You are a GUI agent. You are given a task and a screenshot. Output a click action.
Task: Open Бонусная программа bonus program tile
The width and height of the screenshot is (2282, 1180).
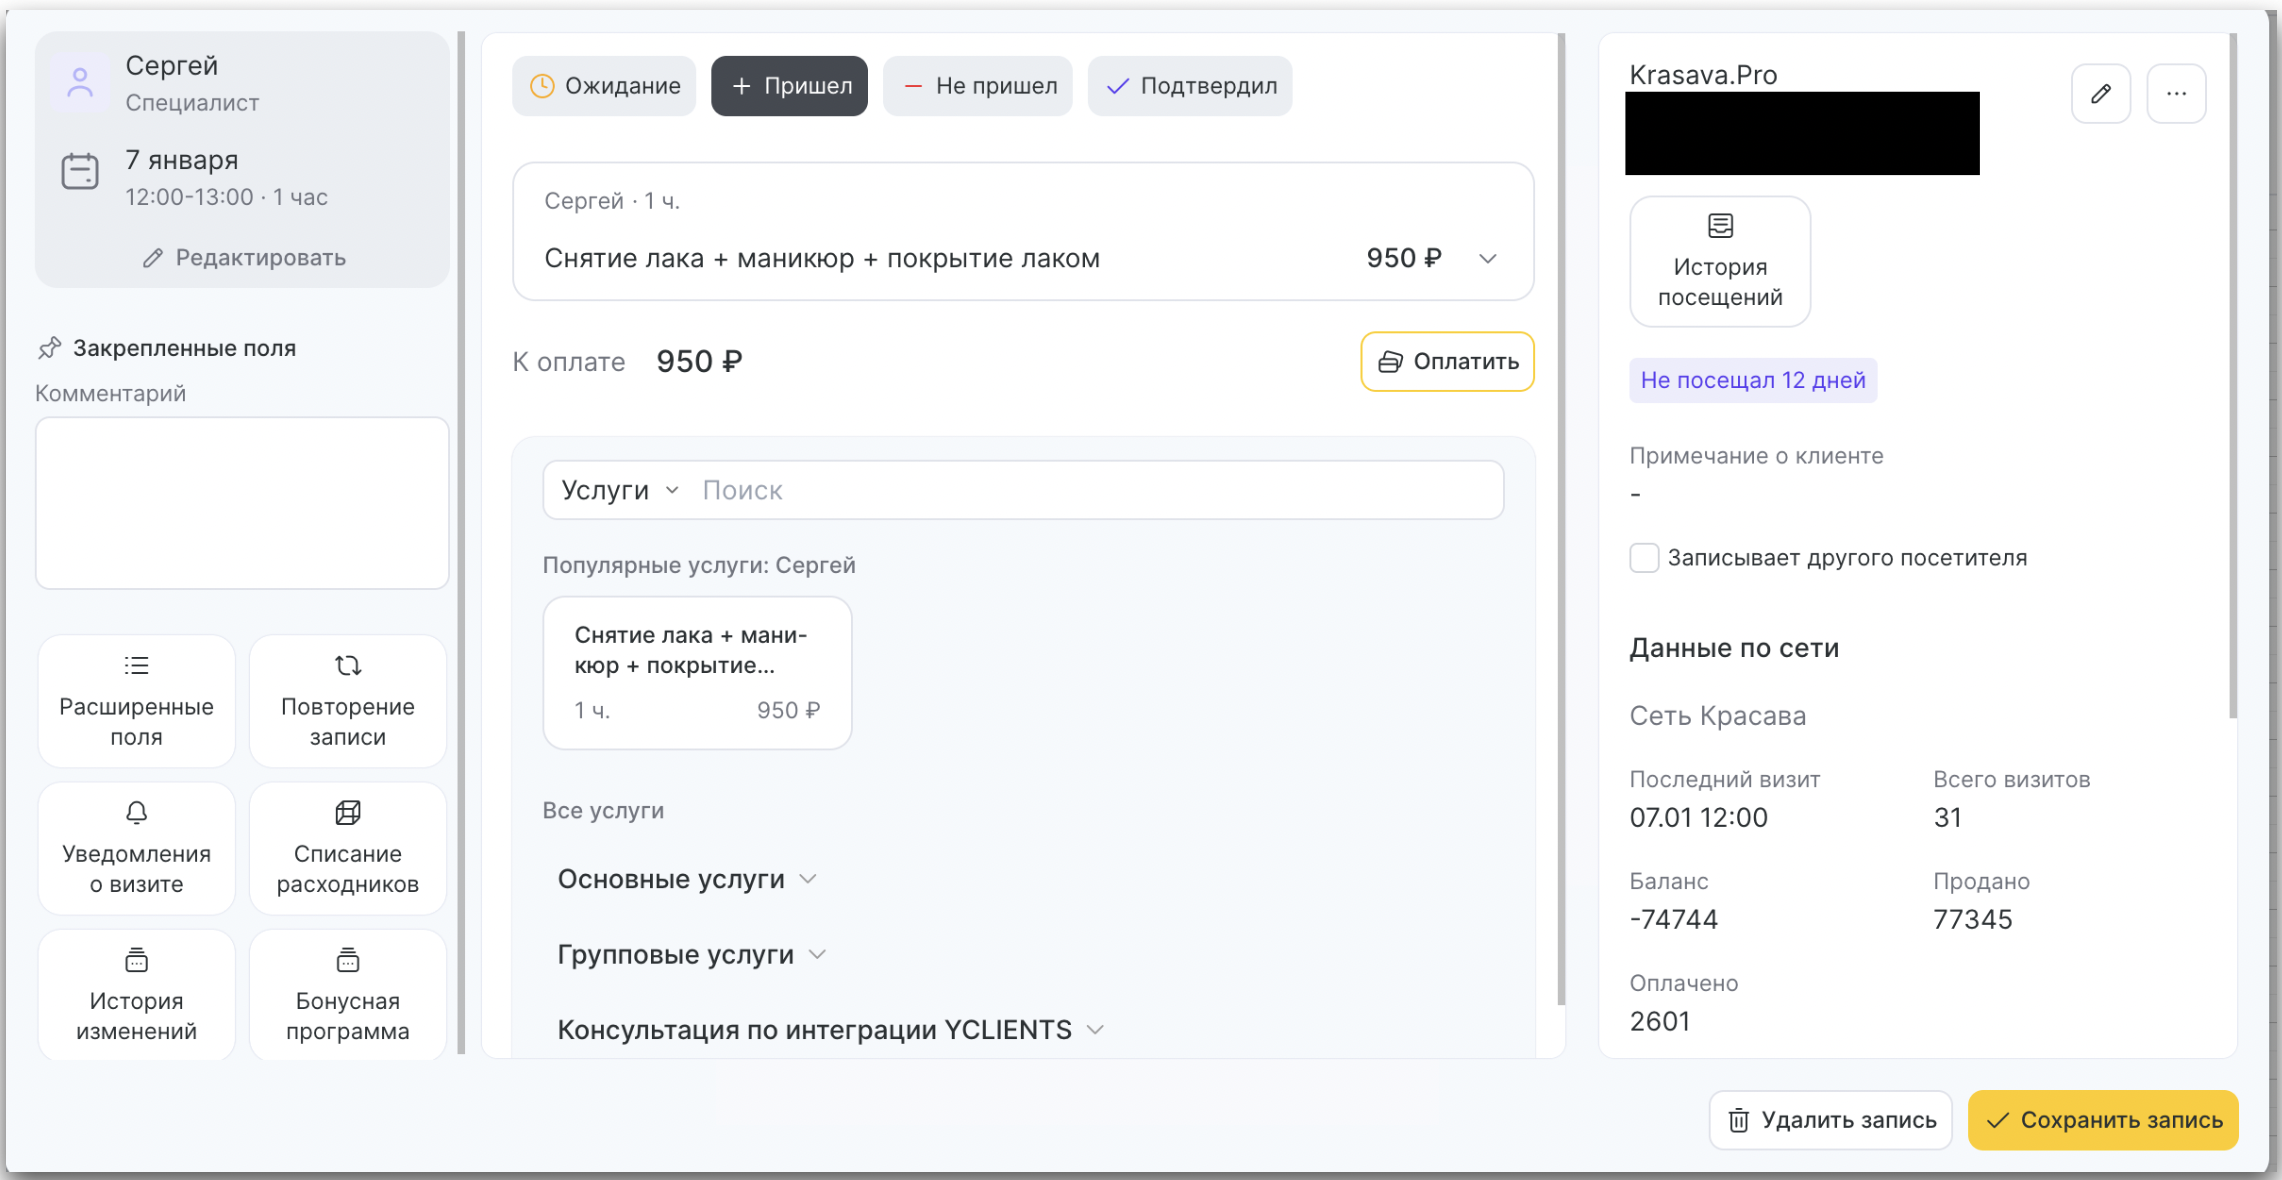click(347, 995)
